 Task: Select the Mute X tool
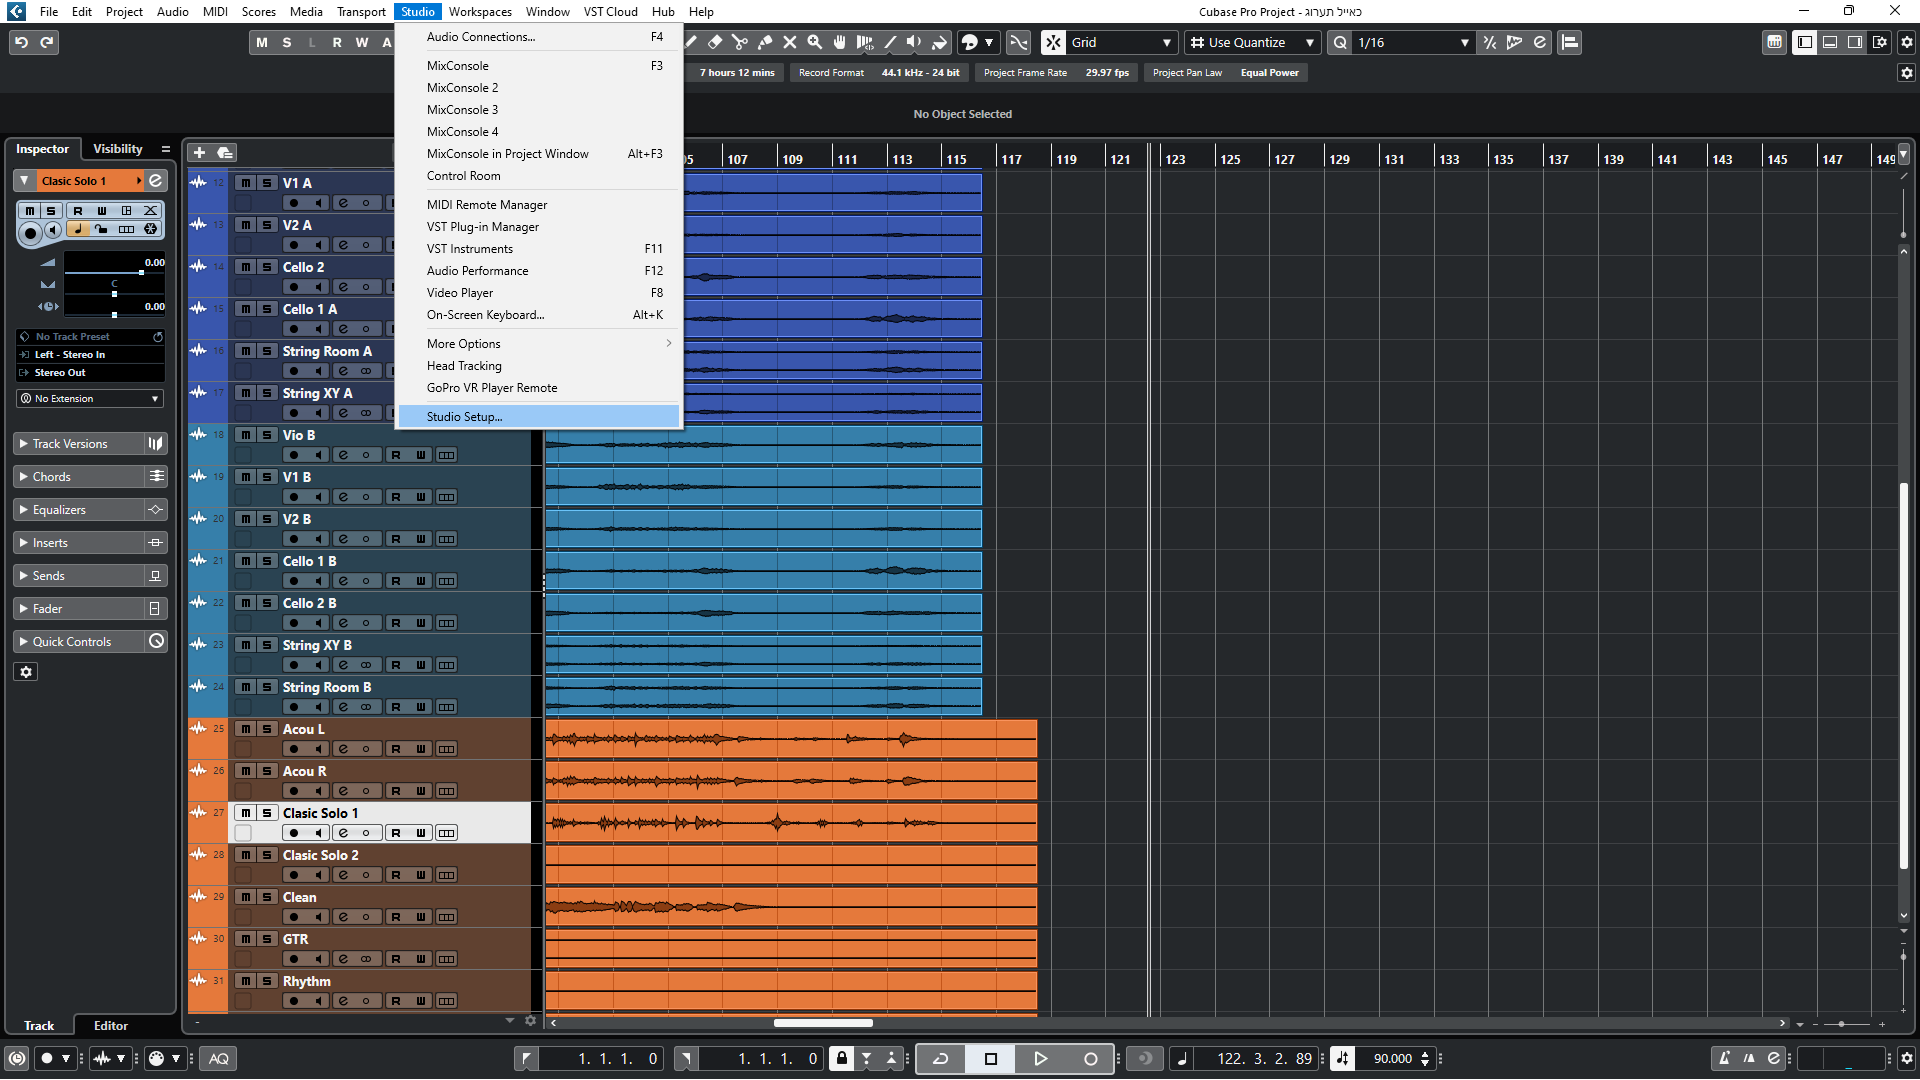click(x=790, y=42)
